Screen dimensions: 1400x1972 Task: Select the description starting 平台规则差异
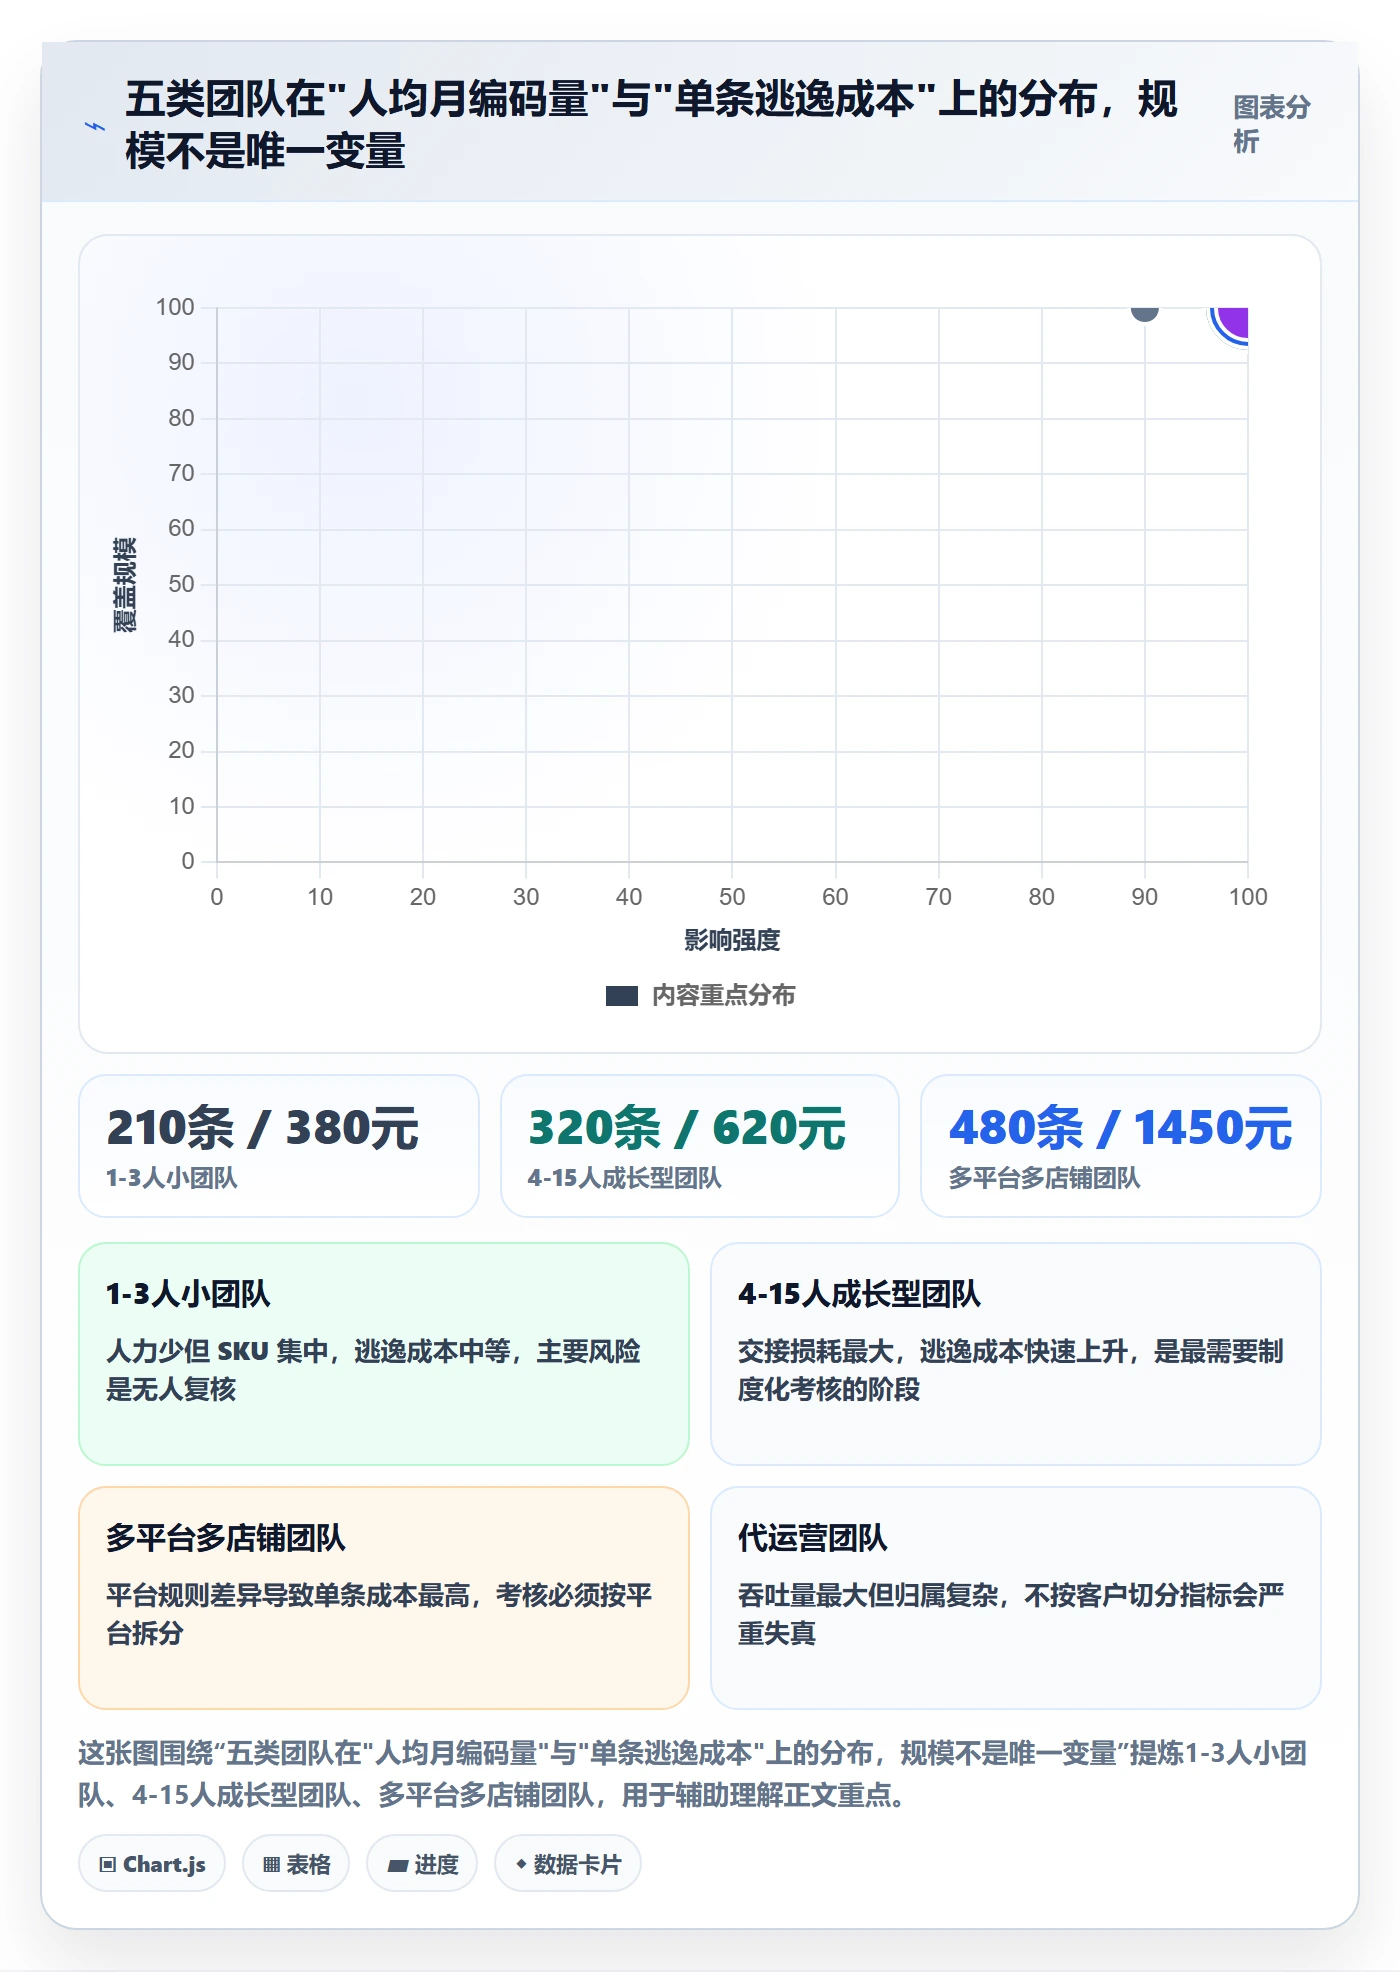click(x=380, y=1614)
